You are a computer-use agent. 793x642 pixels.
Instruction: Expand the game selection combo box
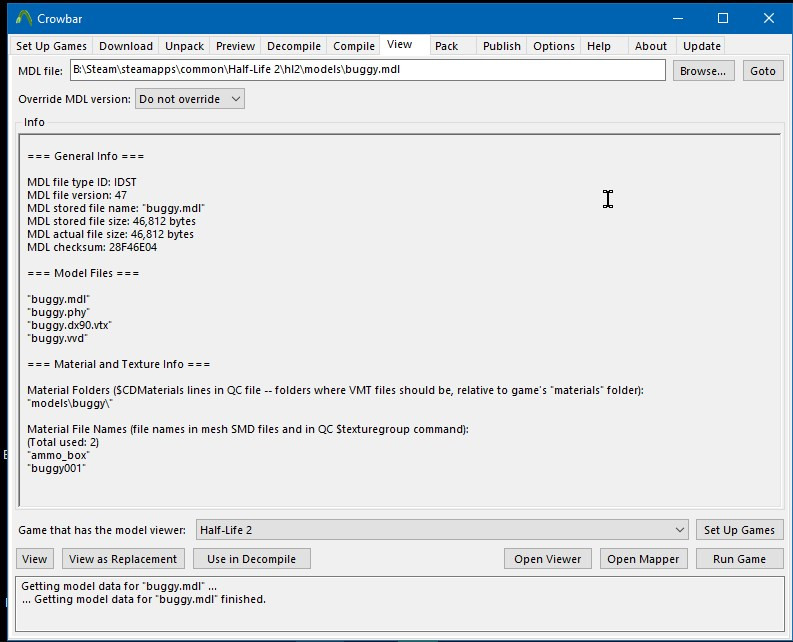coord(441,530)
